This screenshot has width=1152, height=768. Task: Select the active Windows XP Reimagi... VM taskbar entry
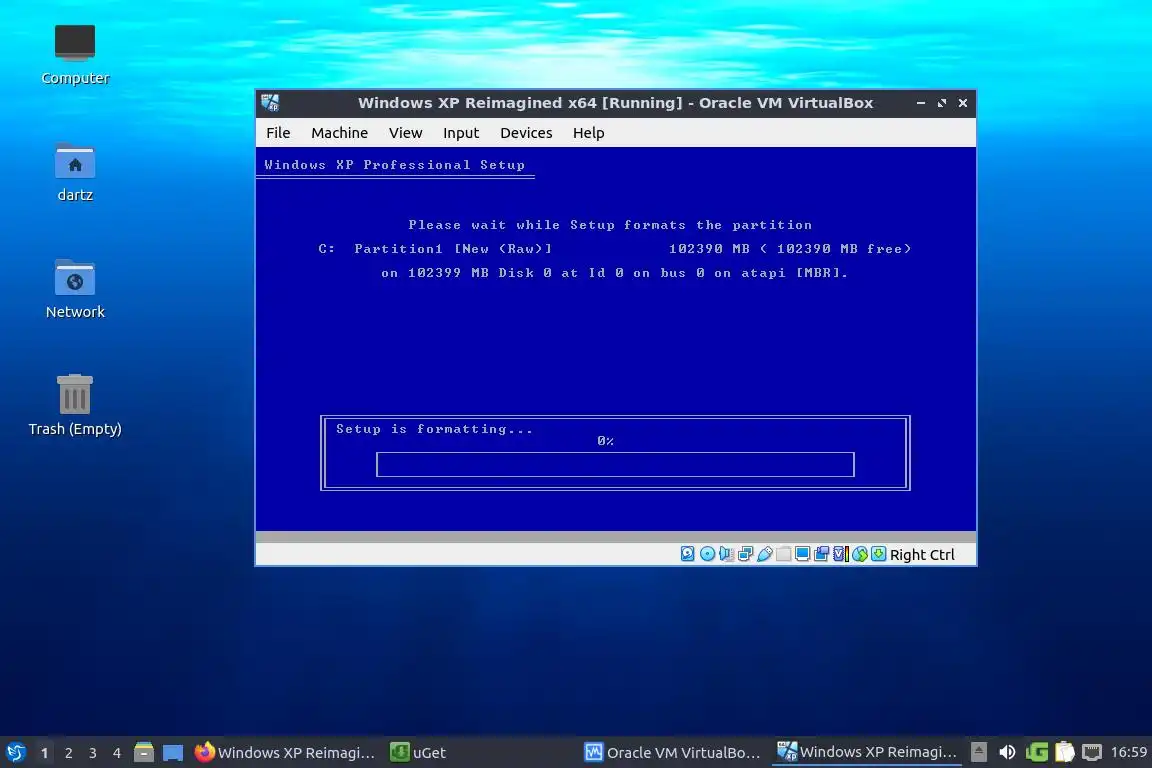(867, 752)
